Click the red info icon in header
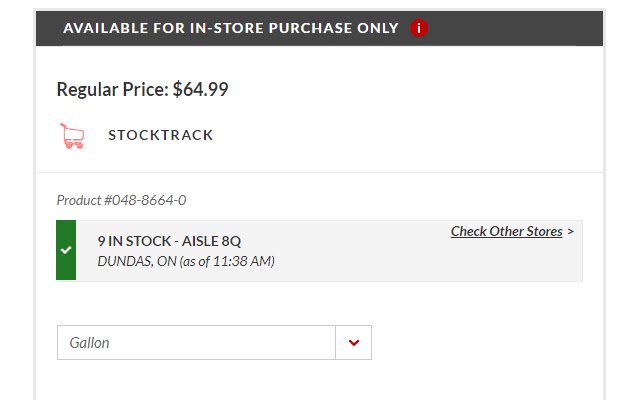640x400 pixels. tap(419, 28)
